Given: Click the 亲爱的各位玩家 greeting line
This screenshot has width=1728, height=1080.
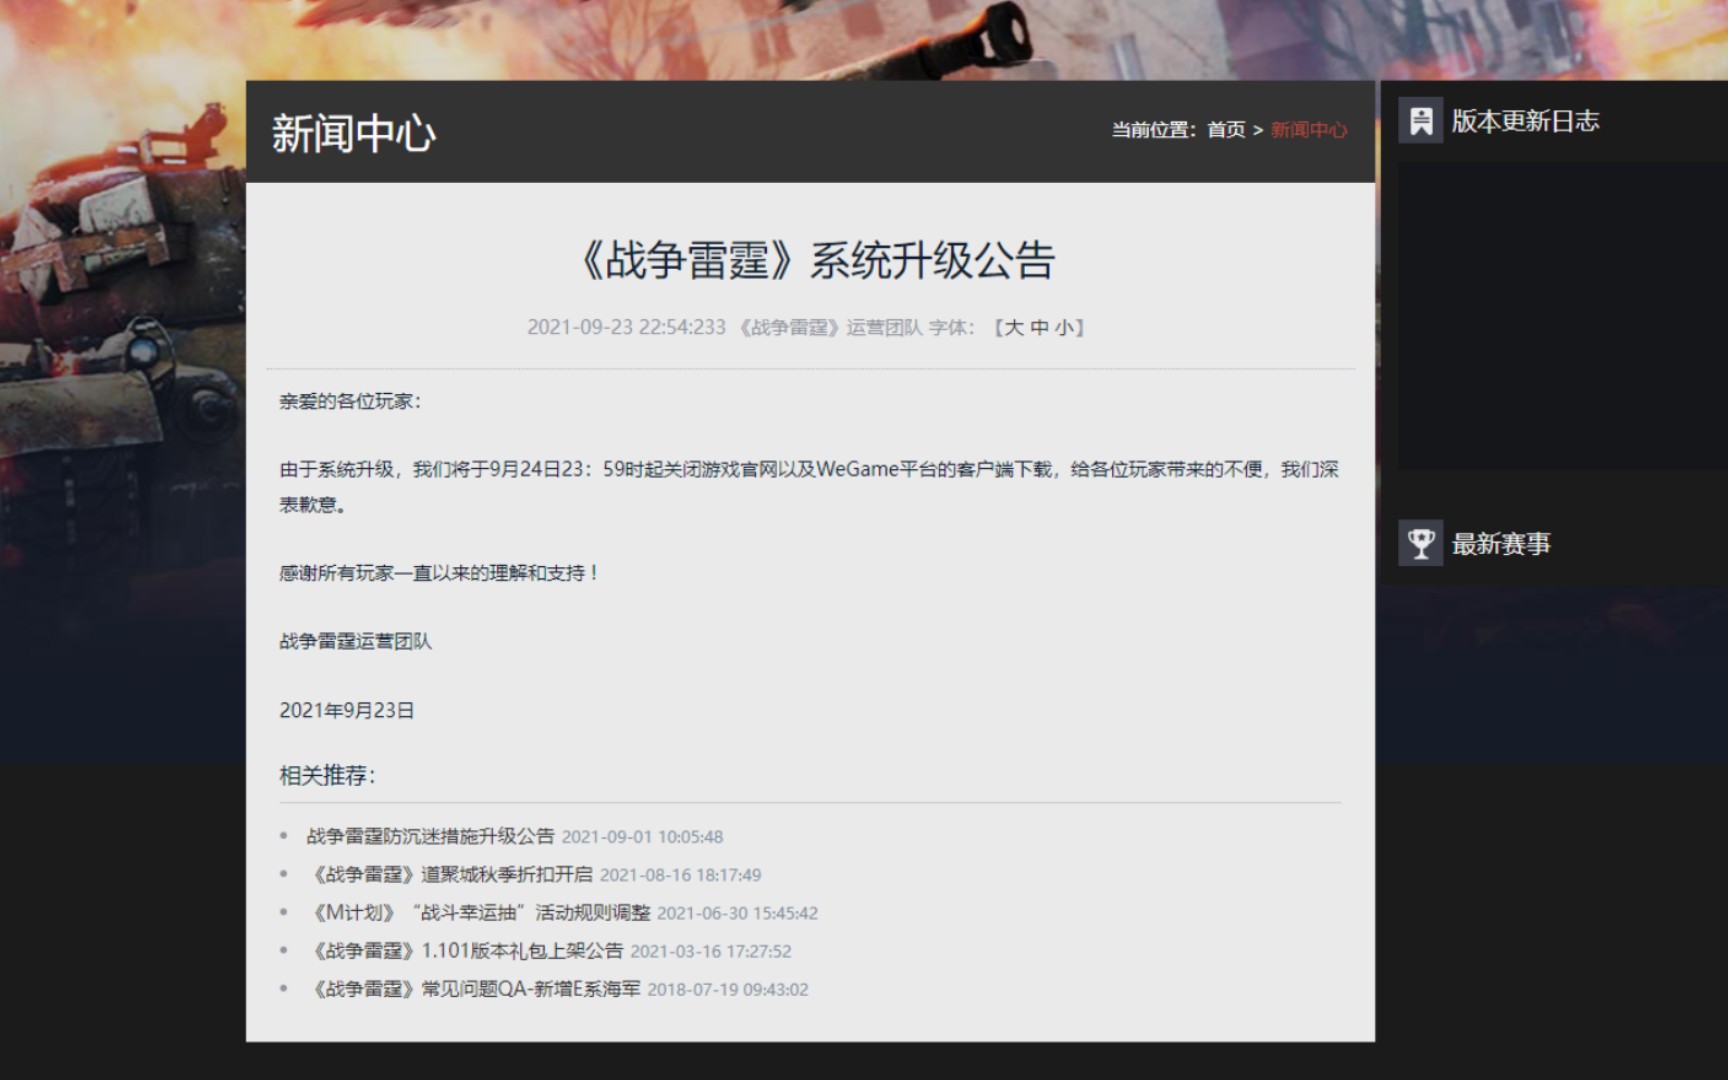Looking at the screenshot, I should 351,401.
